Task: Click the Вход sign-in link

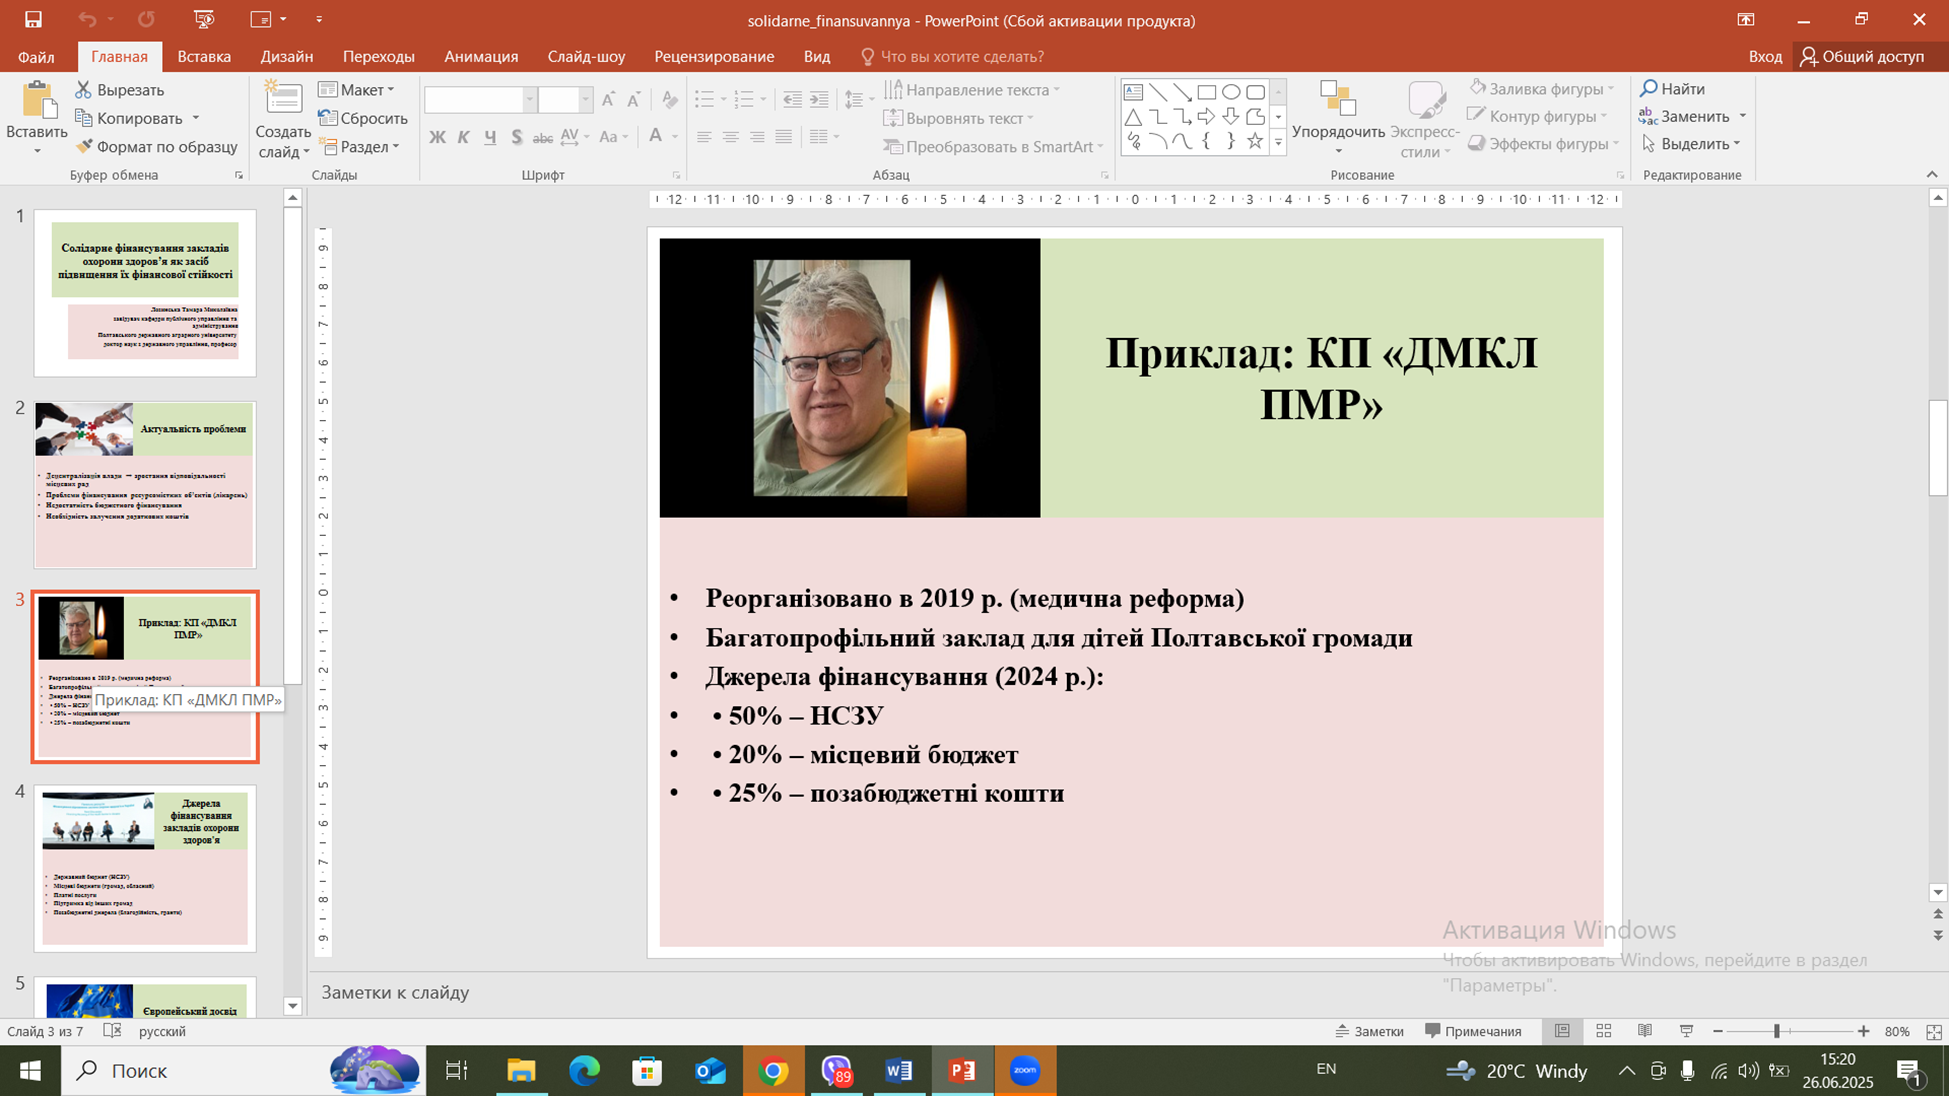Action: (1765, 57)
